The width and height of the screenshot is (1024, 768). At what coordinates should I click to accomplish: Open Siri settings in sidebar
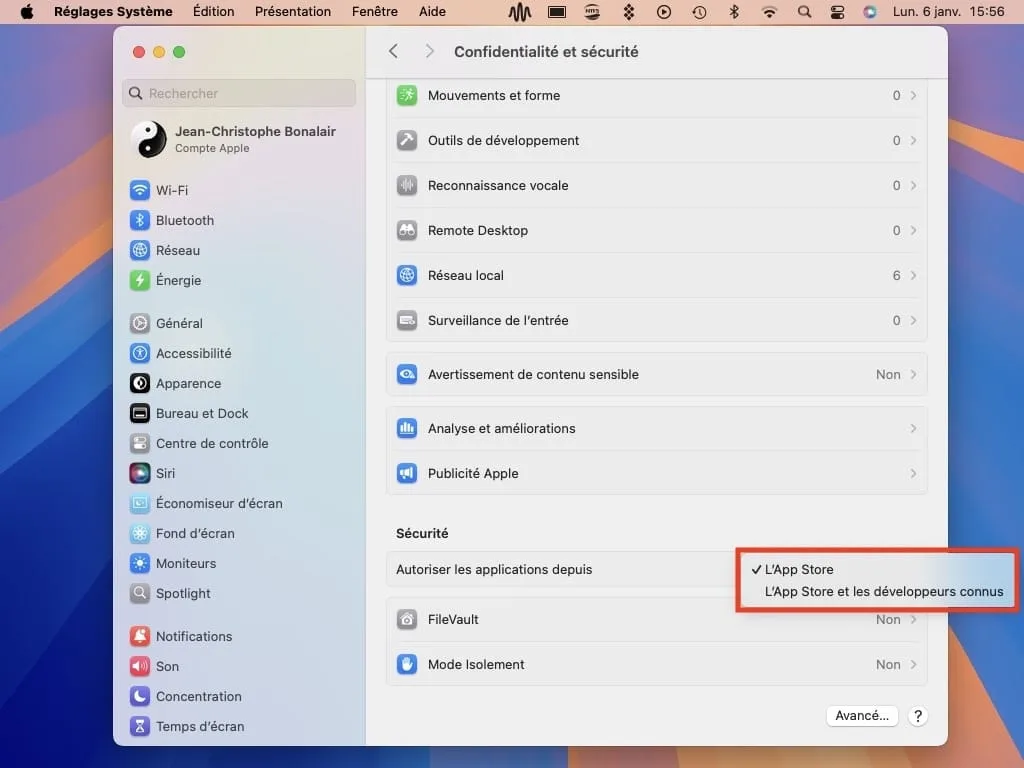click(153, 473)
